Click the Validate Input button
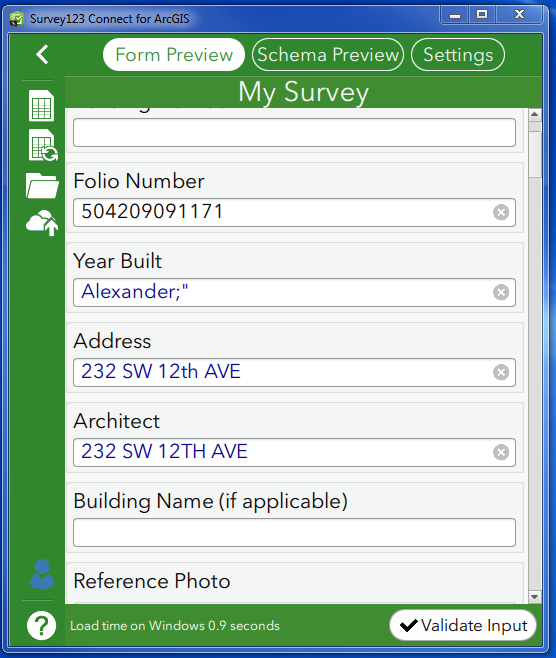Image resolution: width=556 pixels, height=658 pixels. pos(463,625)
